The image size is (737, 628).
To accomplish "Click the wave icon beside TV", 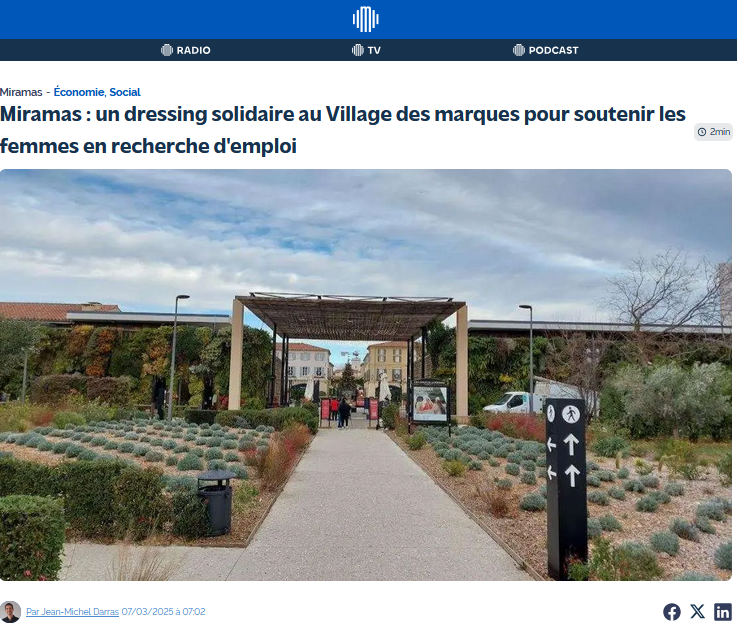I will pos(358,50).
